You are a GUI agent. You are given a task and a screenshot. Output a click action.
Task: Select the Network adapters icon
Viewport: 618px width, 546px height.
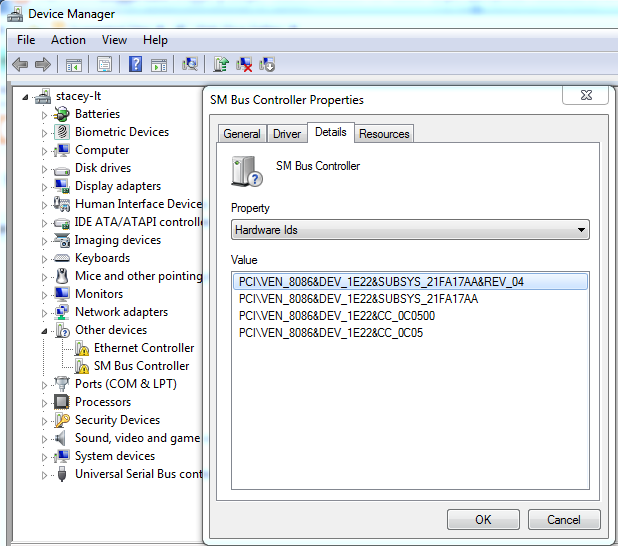[x=61, y=312]
